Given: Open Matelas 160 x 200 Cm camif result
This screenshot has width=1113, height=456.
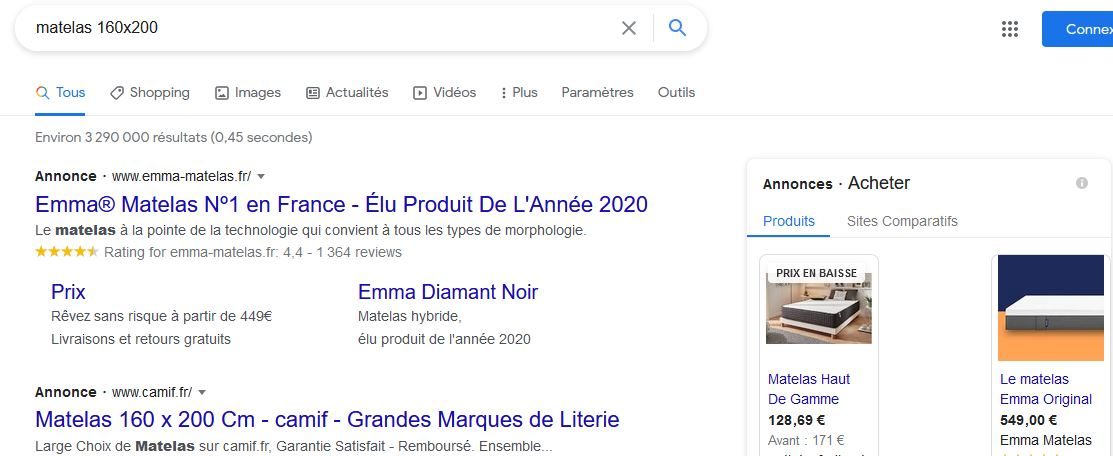Looking at the screenshot, I should pyautogui.click(x=327, y=419).
